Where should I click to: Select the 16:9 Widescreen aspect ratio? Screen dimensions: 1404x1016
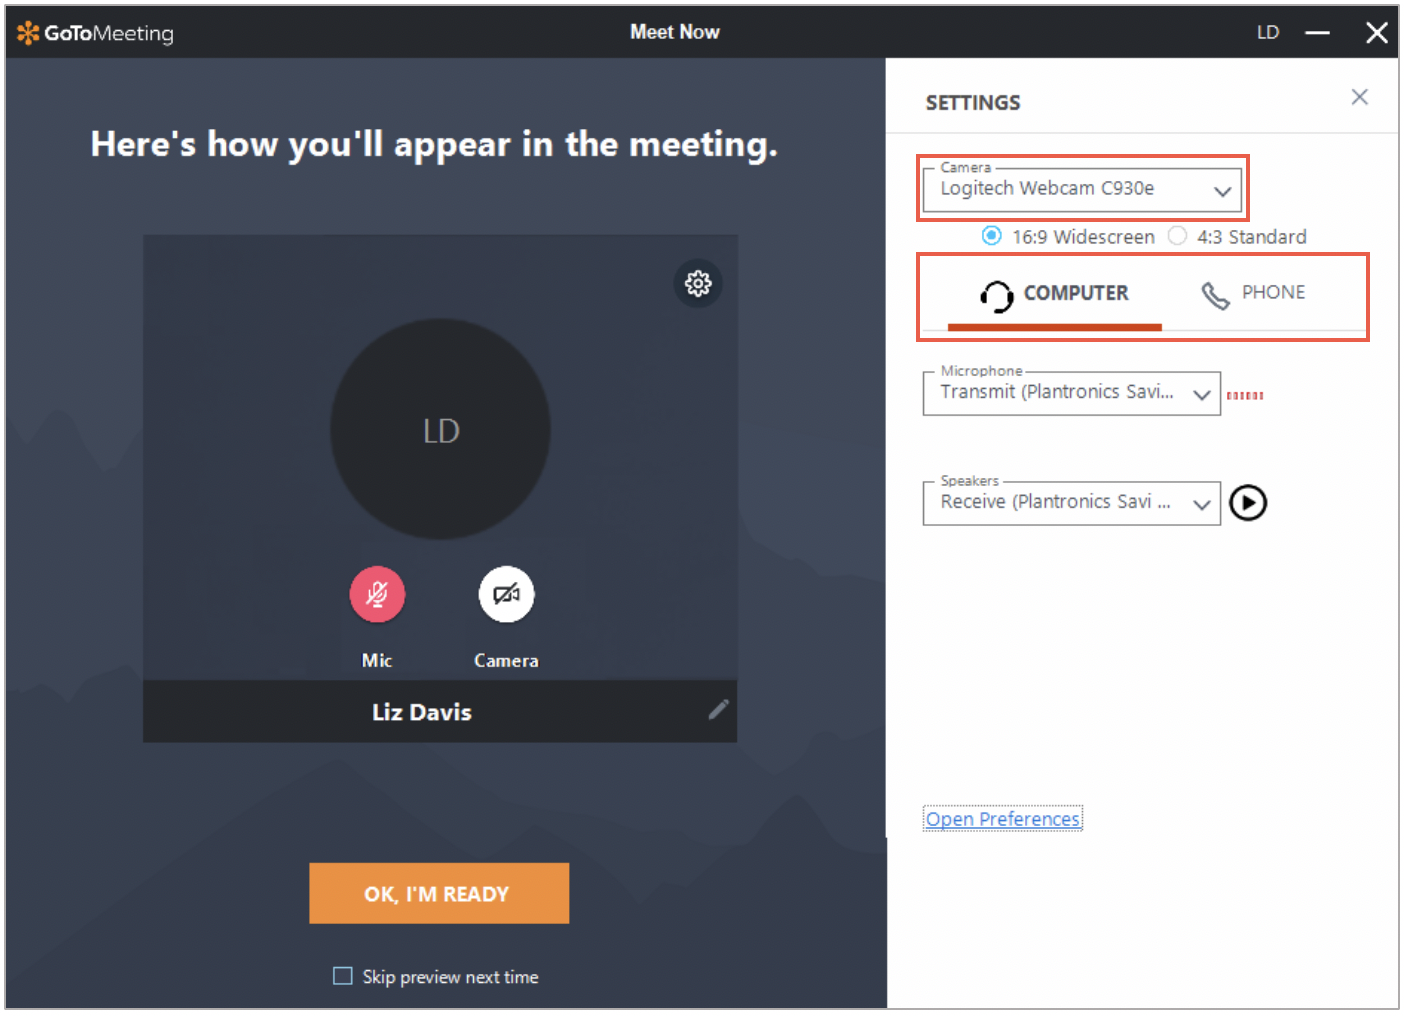991,236
